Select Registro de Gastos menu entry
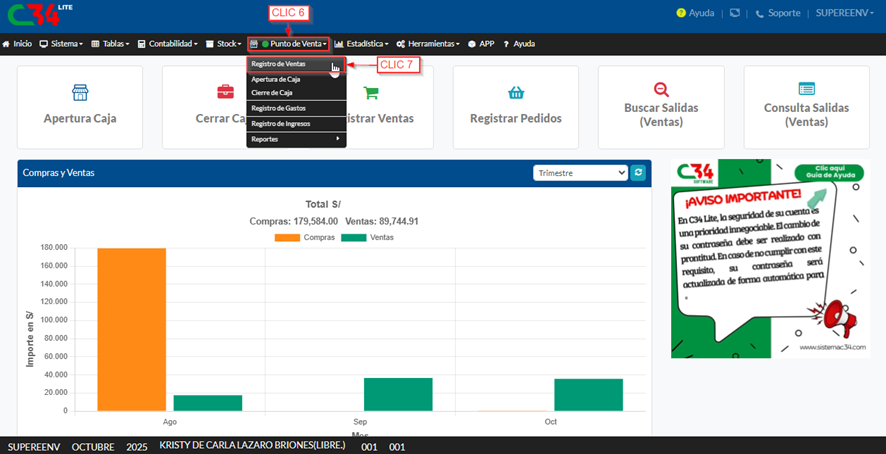 click(x=279, y=108)
